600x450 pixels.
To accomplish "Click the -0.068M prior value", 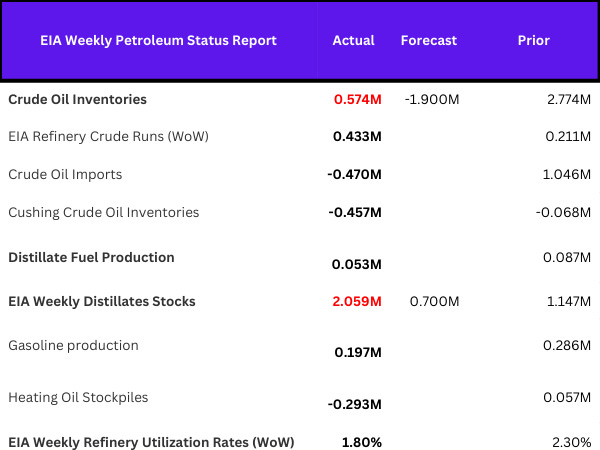I will pos(563,212).
